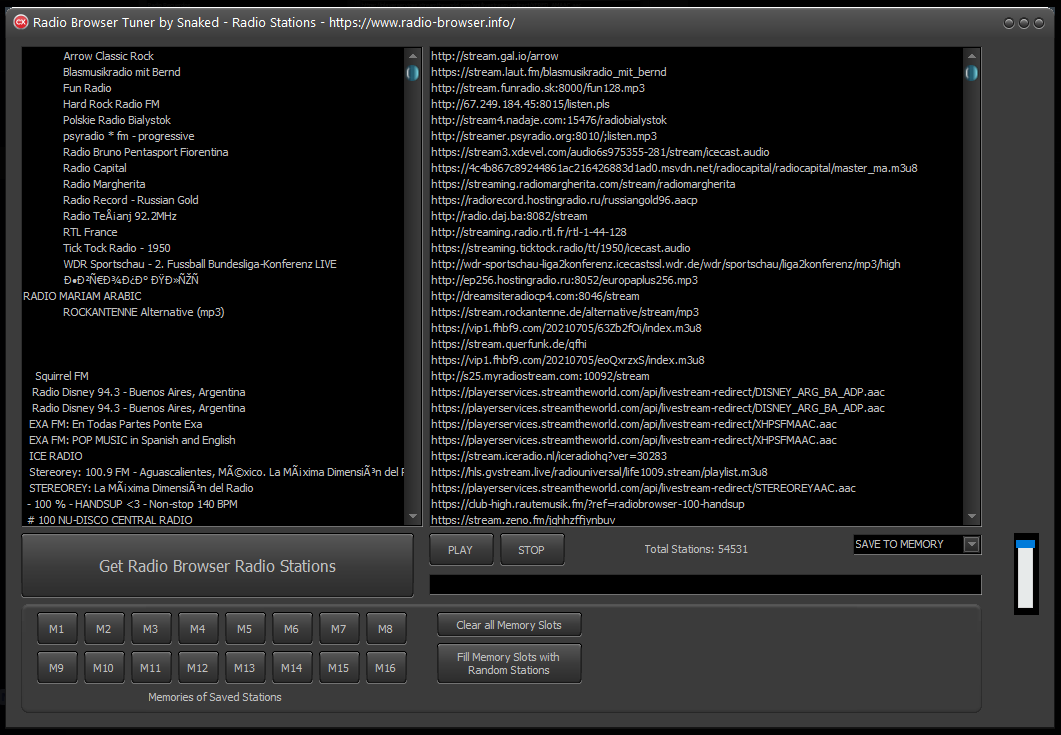Image resolution: width=1061 pixels, height=735 pixels.
Task: Select Polskie Radio Bialystok station
Action: [117, 120]
